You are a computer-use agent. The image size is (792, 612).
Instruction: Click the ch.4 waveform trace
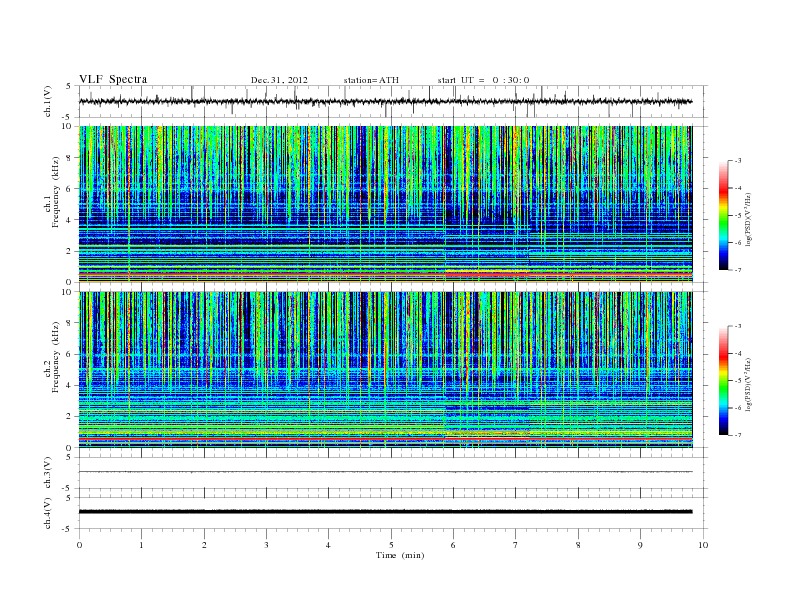pyautogui.click(x=385, y=512)
